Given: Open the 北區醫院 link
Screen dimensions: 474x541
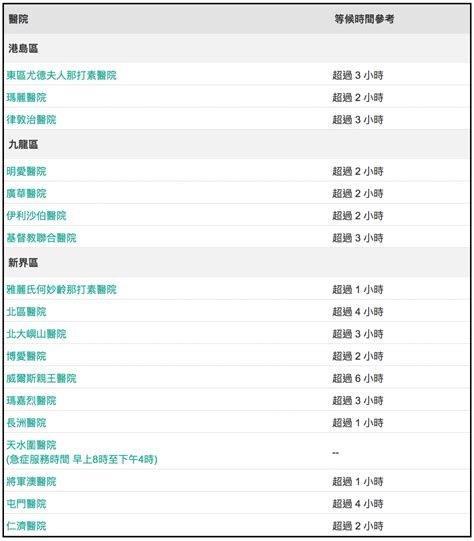Looking at the screenshot, I should (x=26, y=312).
